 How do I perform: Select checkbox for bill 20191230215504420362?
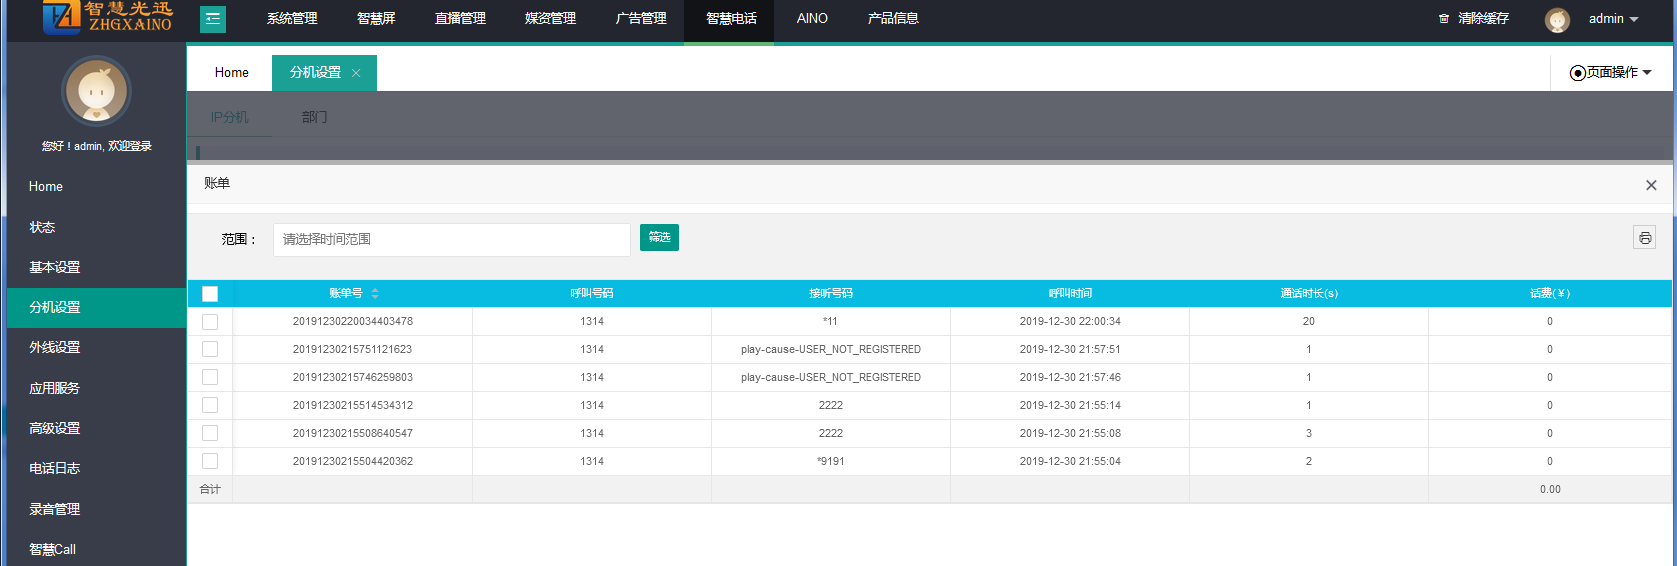click(x=210, y=461)
